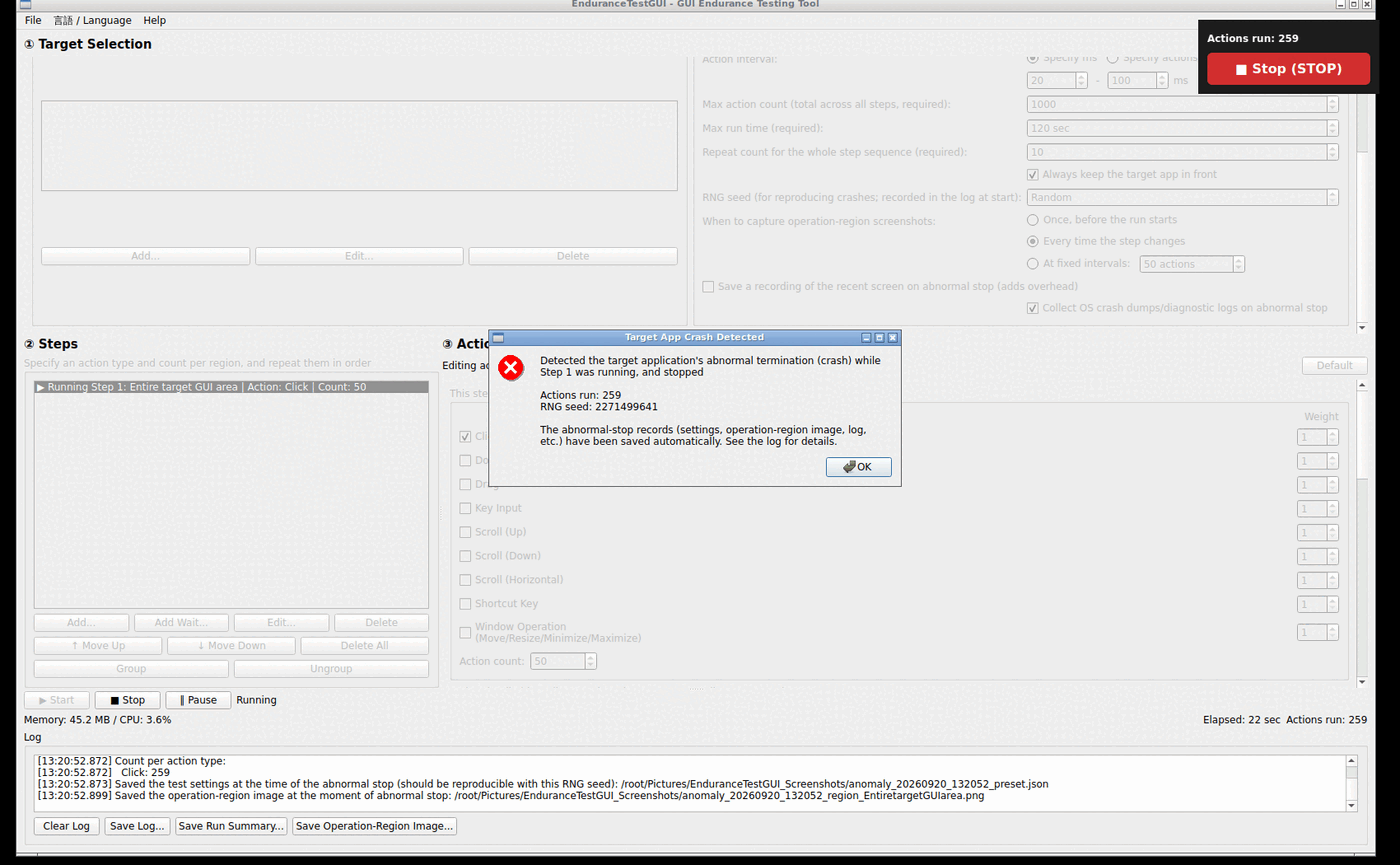Pause the running test
Image resolution: width=1400 pixels, height=865 pixels.
[198, 700]
